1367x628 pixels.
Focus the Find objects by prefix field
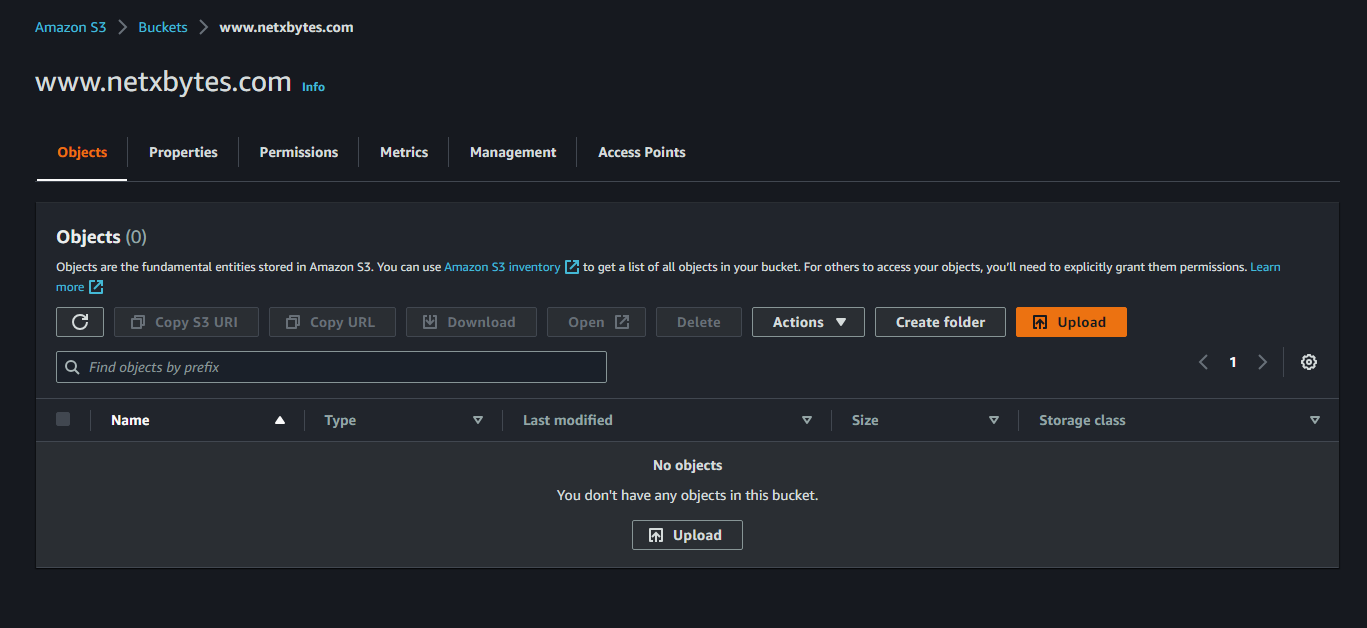pyautogui.click(x=340, y=367)
